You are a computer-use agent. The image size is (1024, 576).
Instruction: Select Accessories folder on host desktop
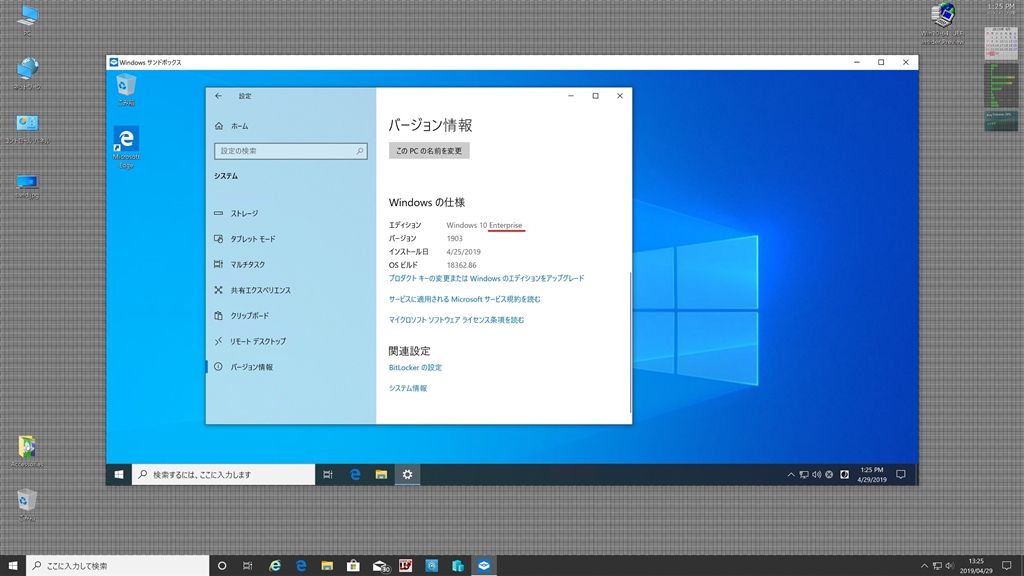coord(27,452)
